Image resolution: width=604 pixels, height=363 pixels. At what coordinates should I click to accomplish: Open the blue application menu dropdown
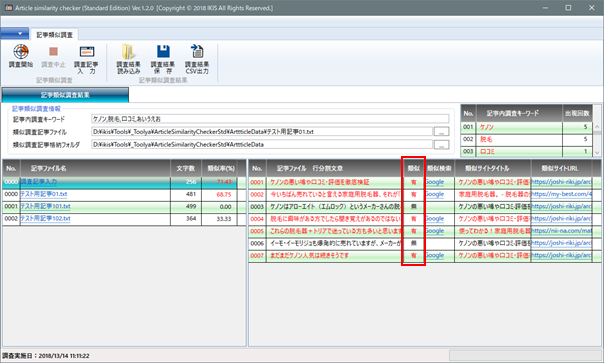pos(15,34)
